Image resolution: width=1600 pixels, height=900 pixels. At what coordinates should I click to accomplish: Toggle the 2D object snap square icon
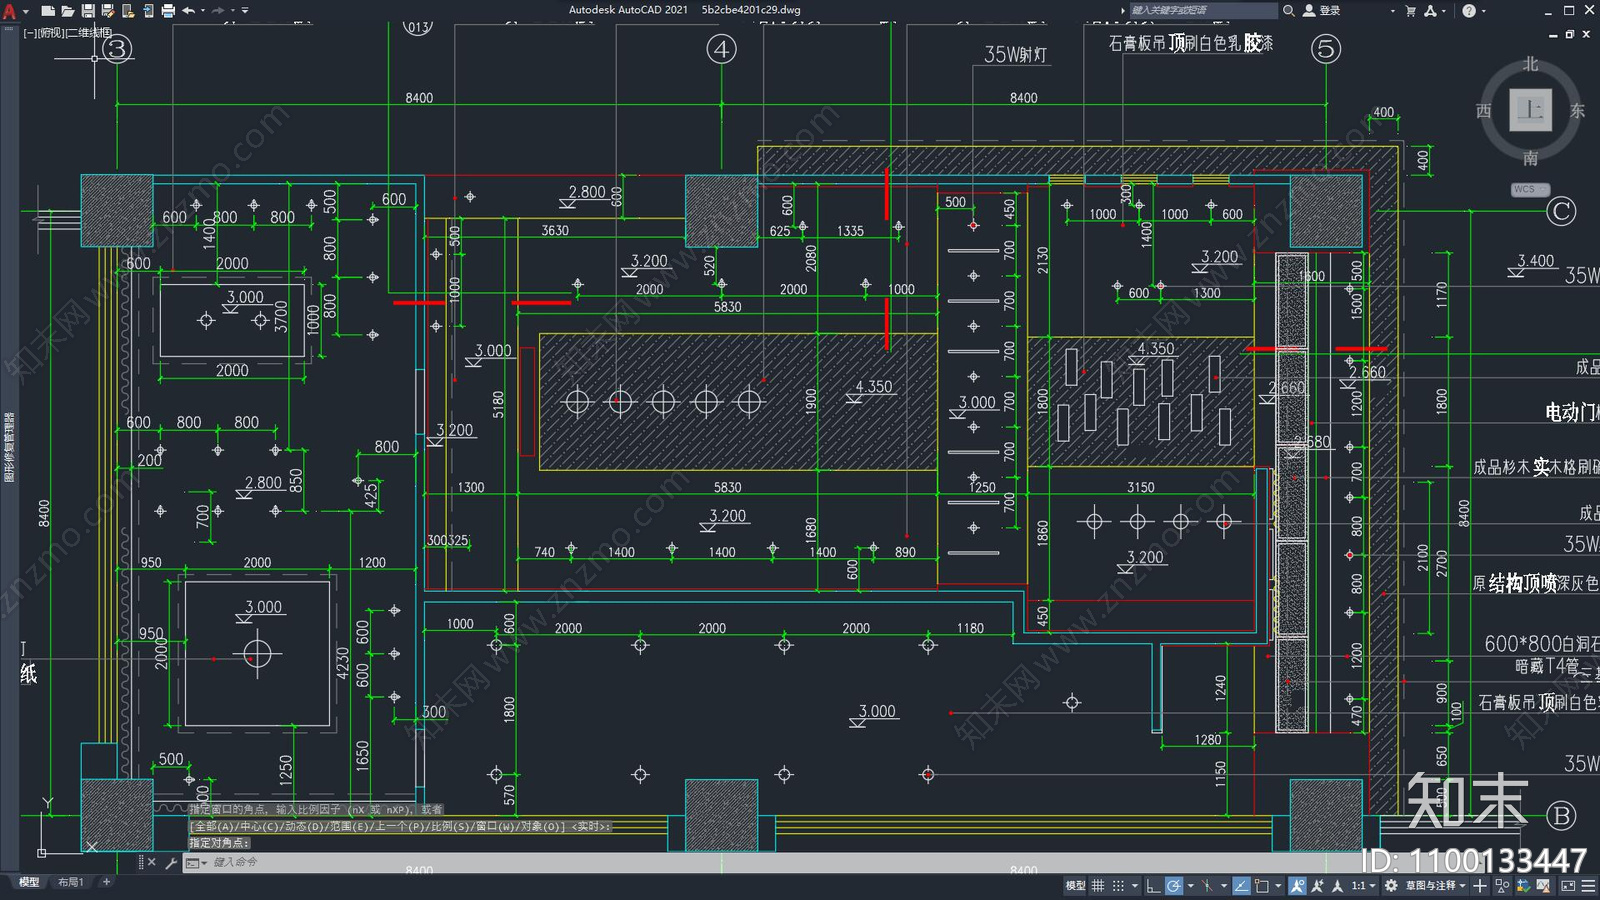(x=1261, y=886)
